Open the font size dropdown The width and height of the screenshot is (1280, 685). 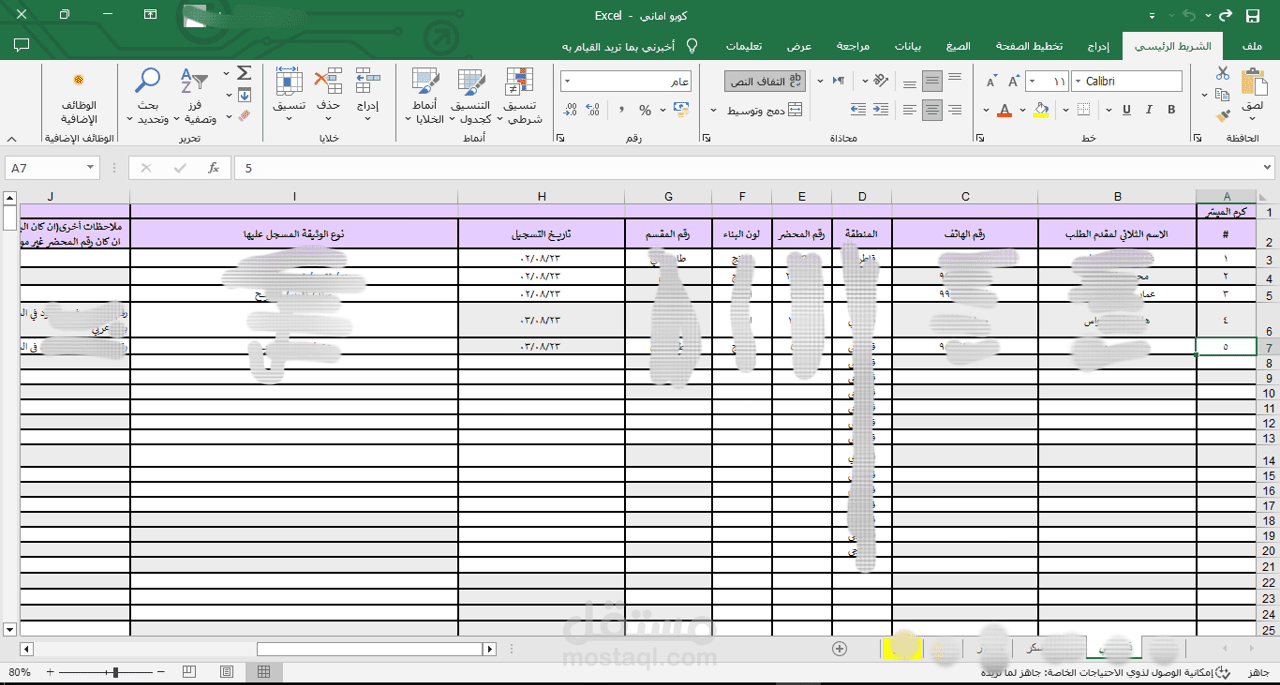1033,82
